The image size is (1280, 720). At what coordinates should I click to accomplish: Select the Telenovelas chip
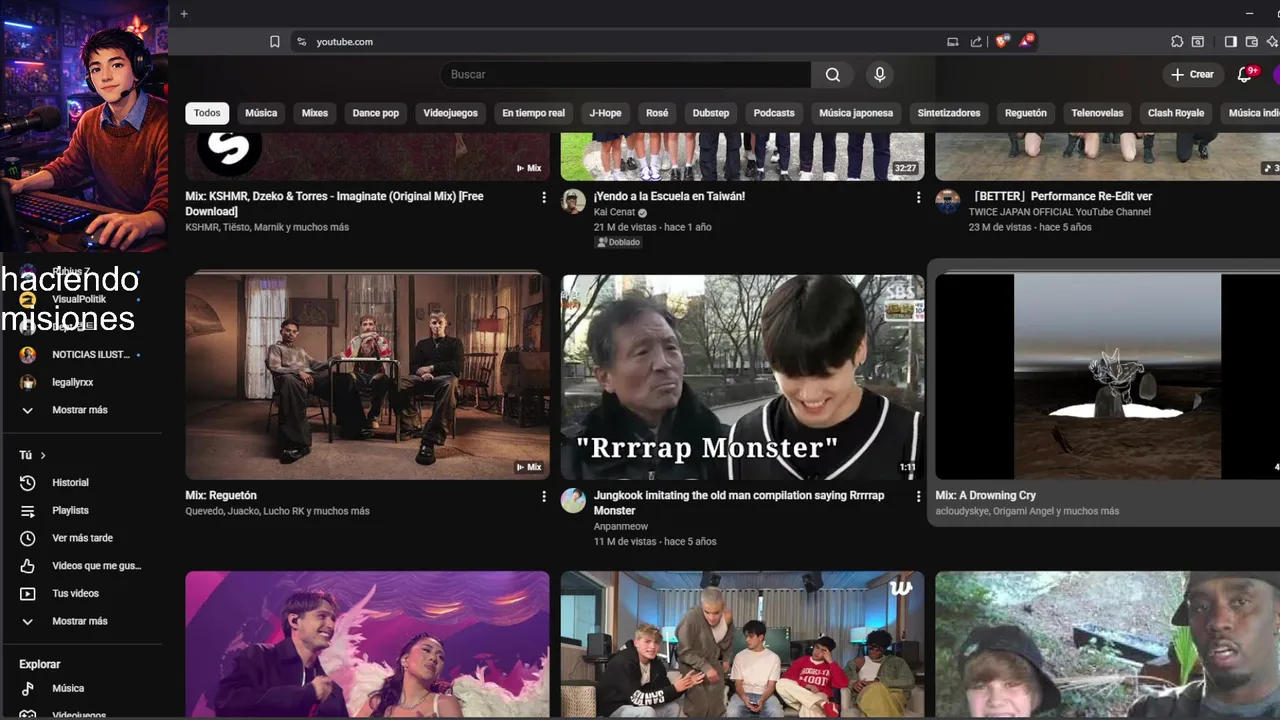point(1097,113)
